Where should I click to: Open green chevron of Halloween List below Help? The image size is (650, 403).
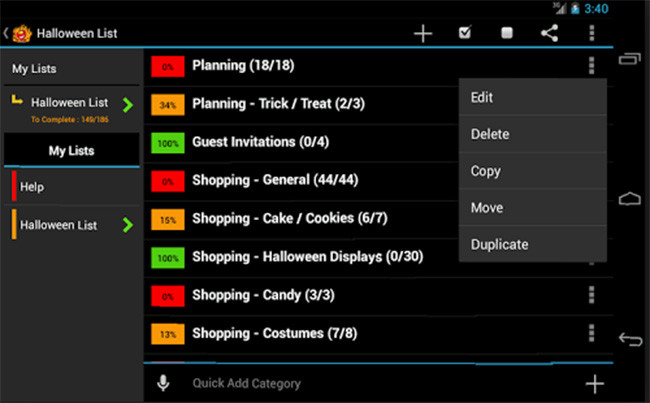[x=127, y=225]
